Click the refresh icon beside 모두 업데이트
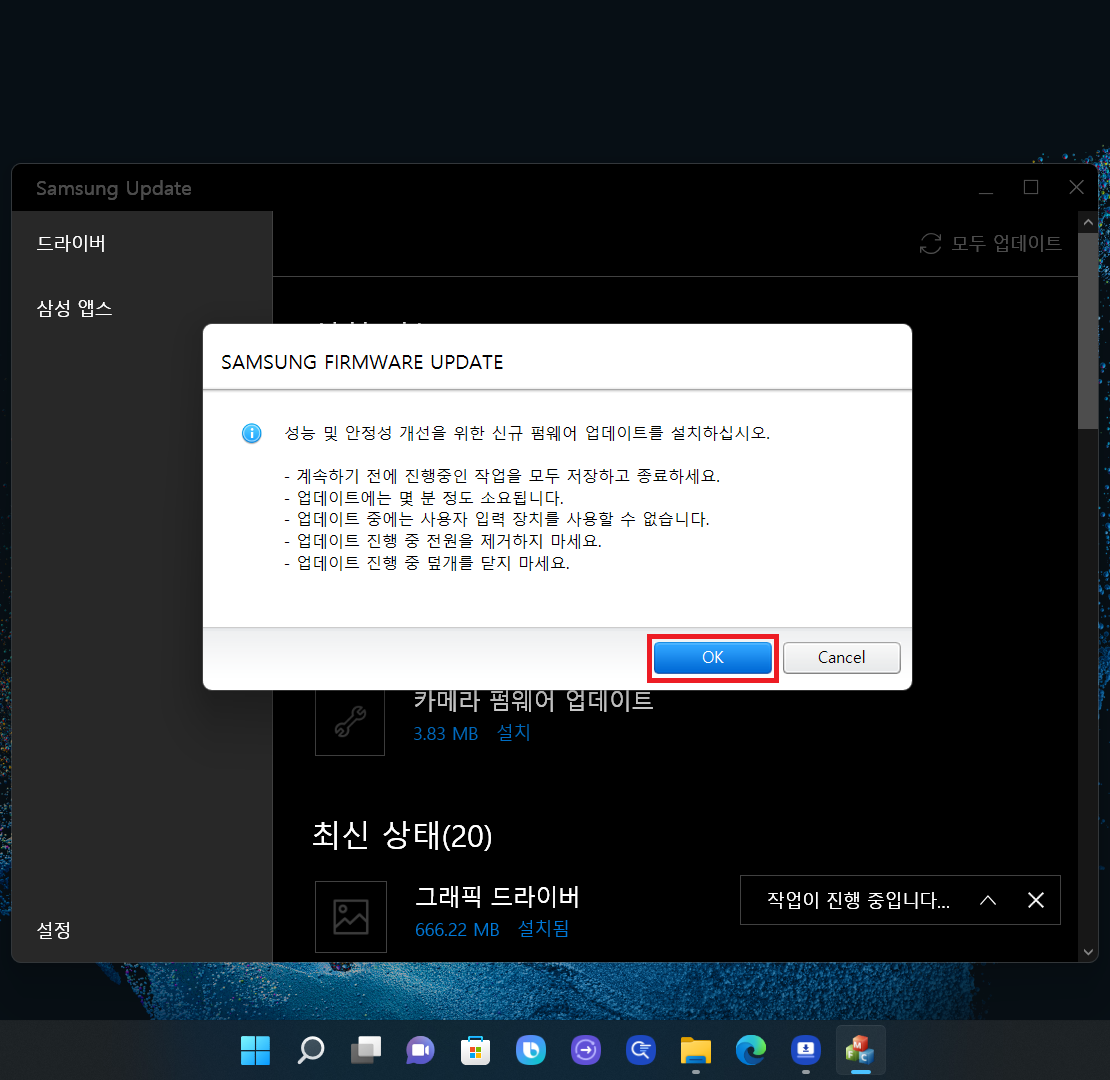 click(x=930, y=243)
